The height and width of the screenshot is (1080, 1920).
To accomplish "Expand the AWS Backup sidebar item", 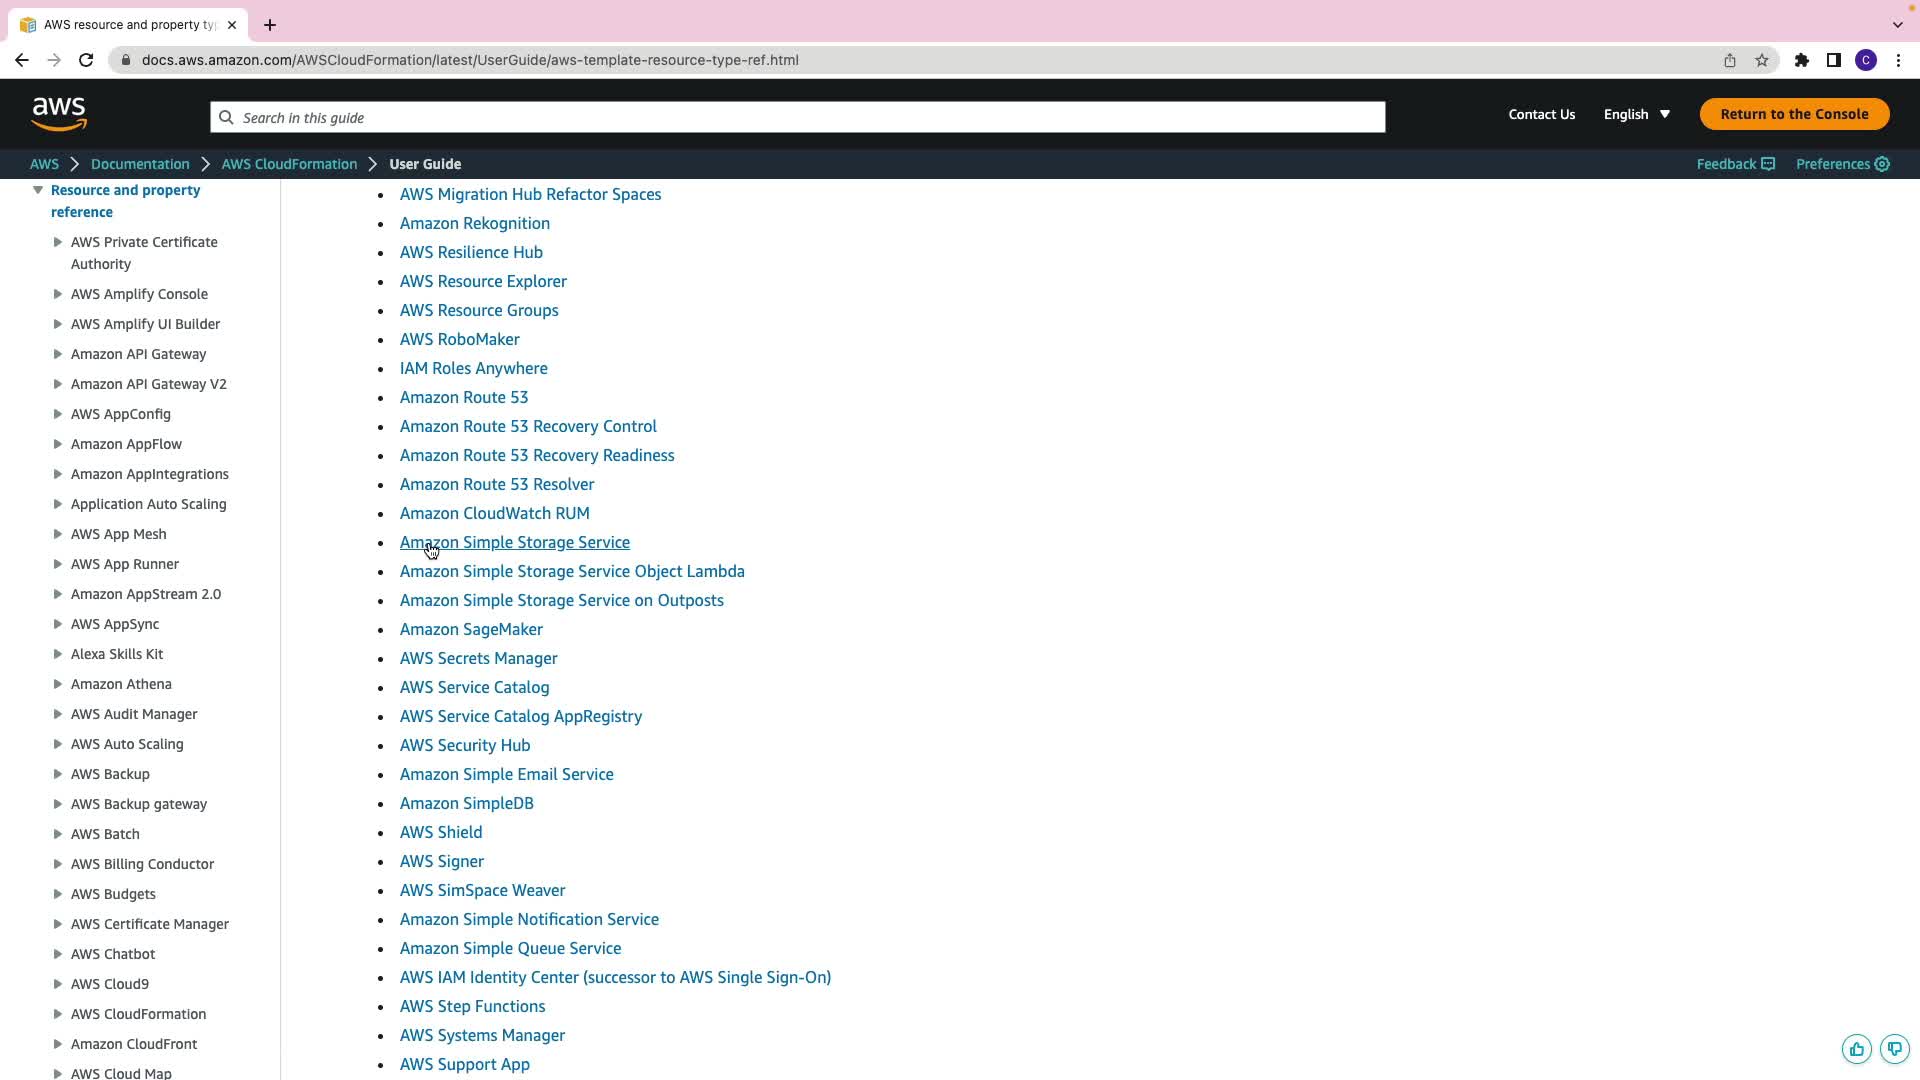I will pyautogui.click(x=58, y=774).
